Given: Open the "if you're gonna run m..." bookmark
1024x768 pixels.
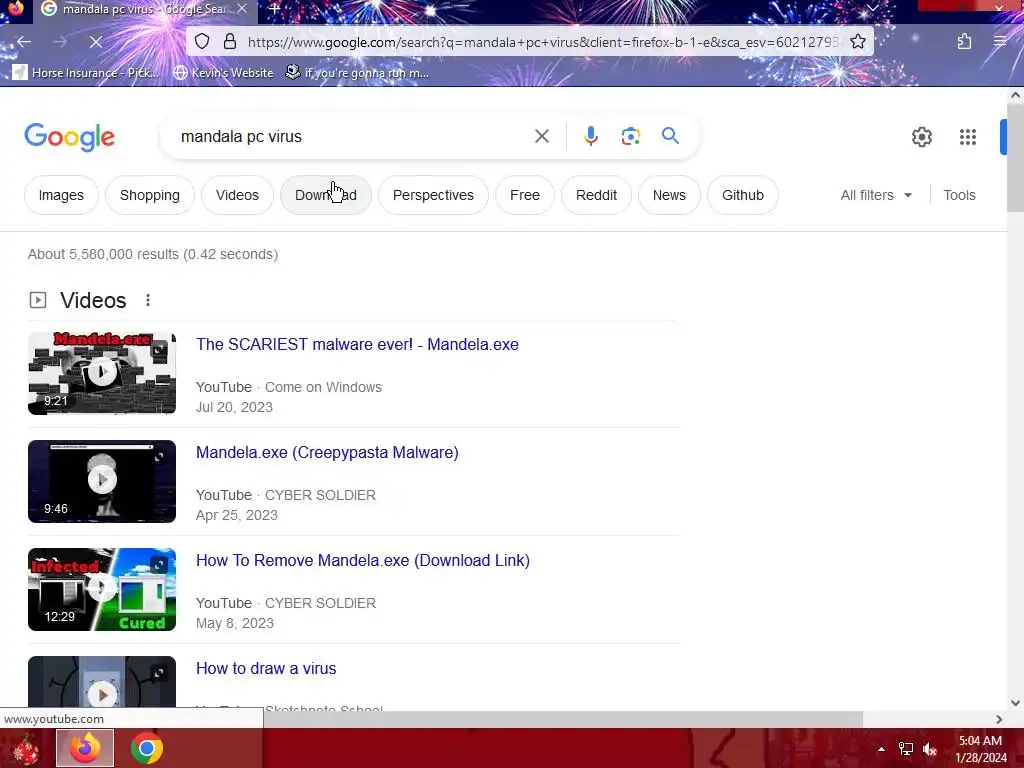Looking at the screenshot, I should (357, 72).
